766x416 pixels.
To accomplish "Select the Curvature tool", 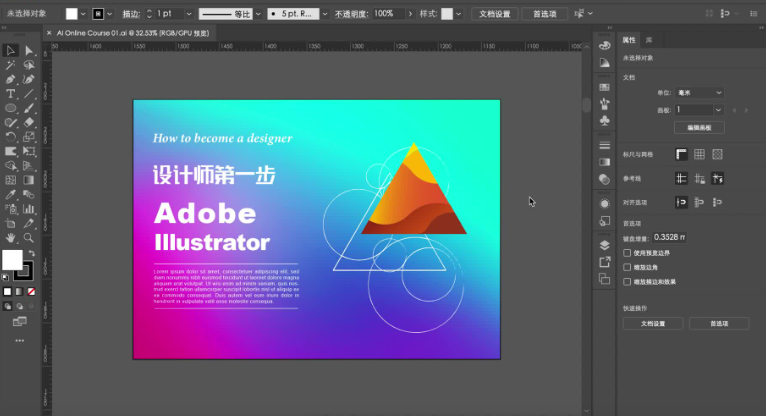I will click(x=29, y=79).
